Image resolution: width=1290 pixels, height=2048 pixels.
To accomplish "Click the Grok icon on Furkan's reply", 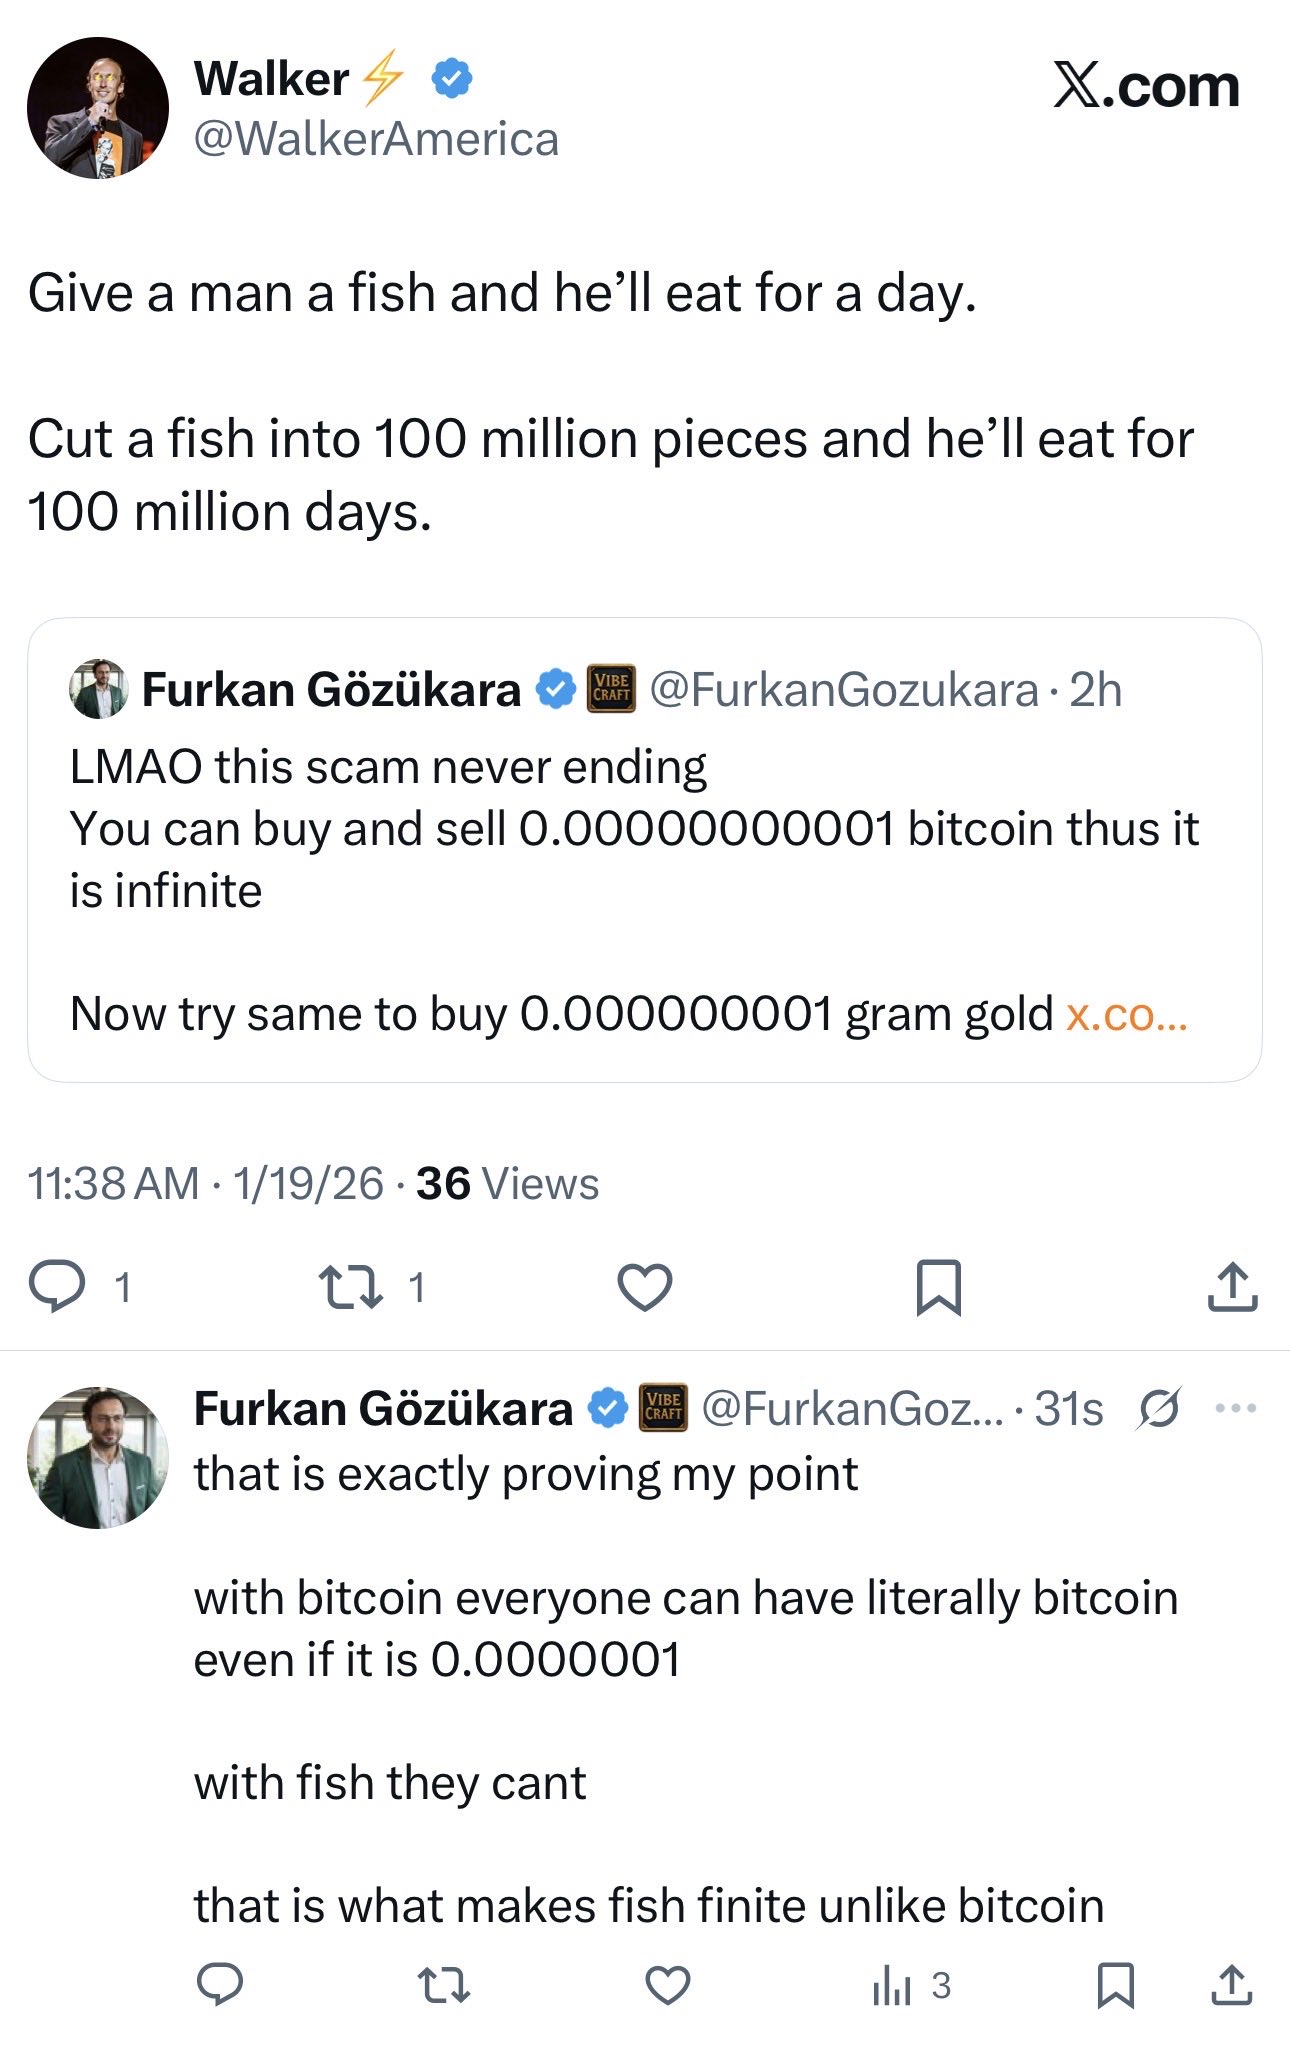I will click(x=1159, y=1408).
